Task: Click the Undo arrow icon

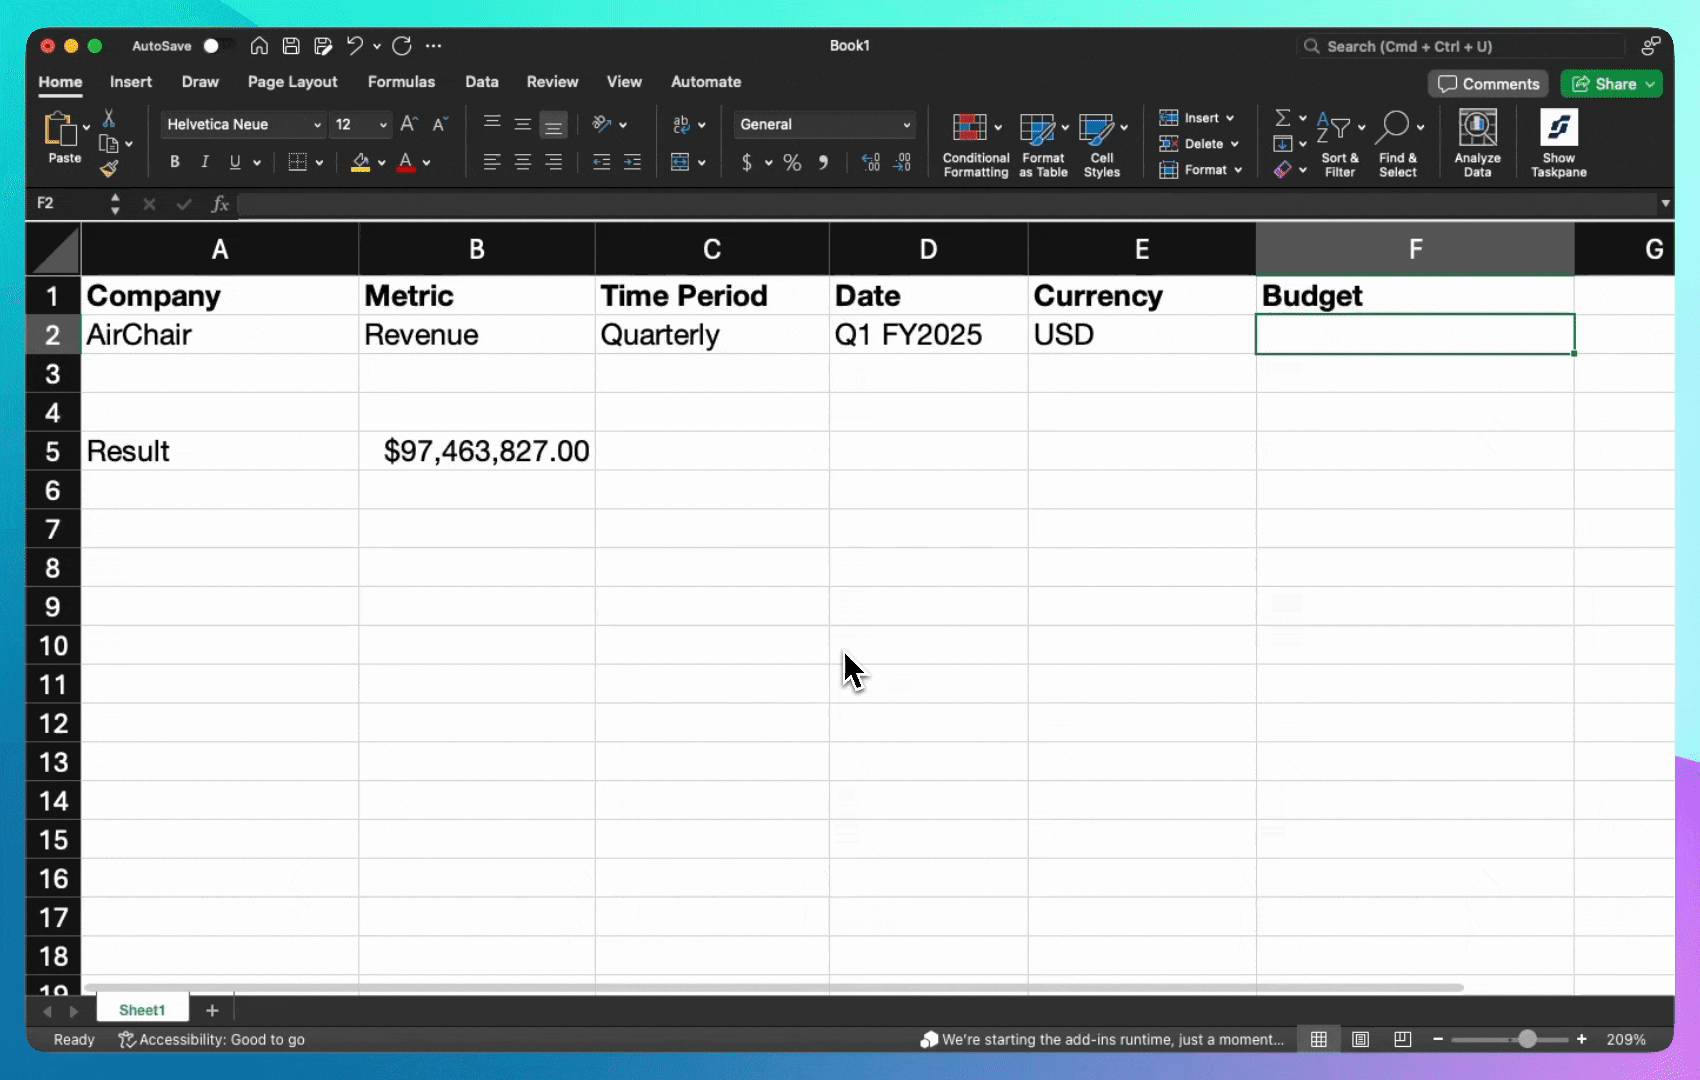Action: tap(354, 46)
